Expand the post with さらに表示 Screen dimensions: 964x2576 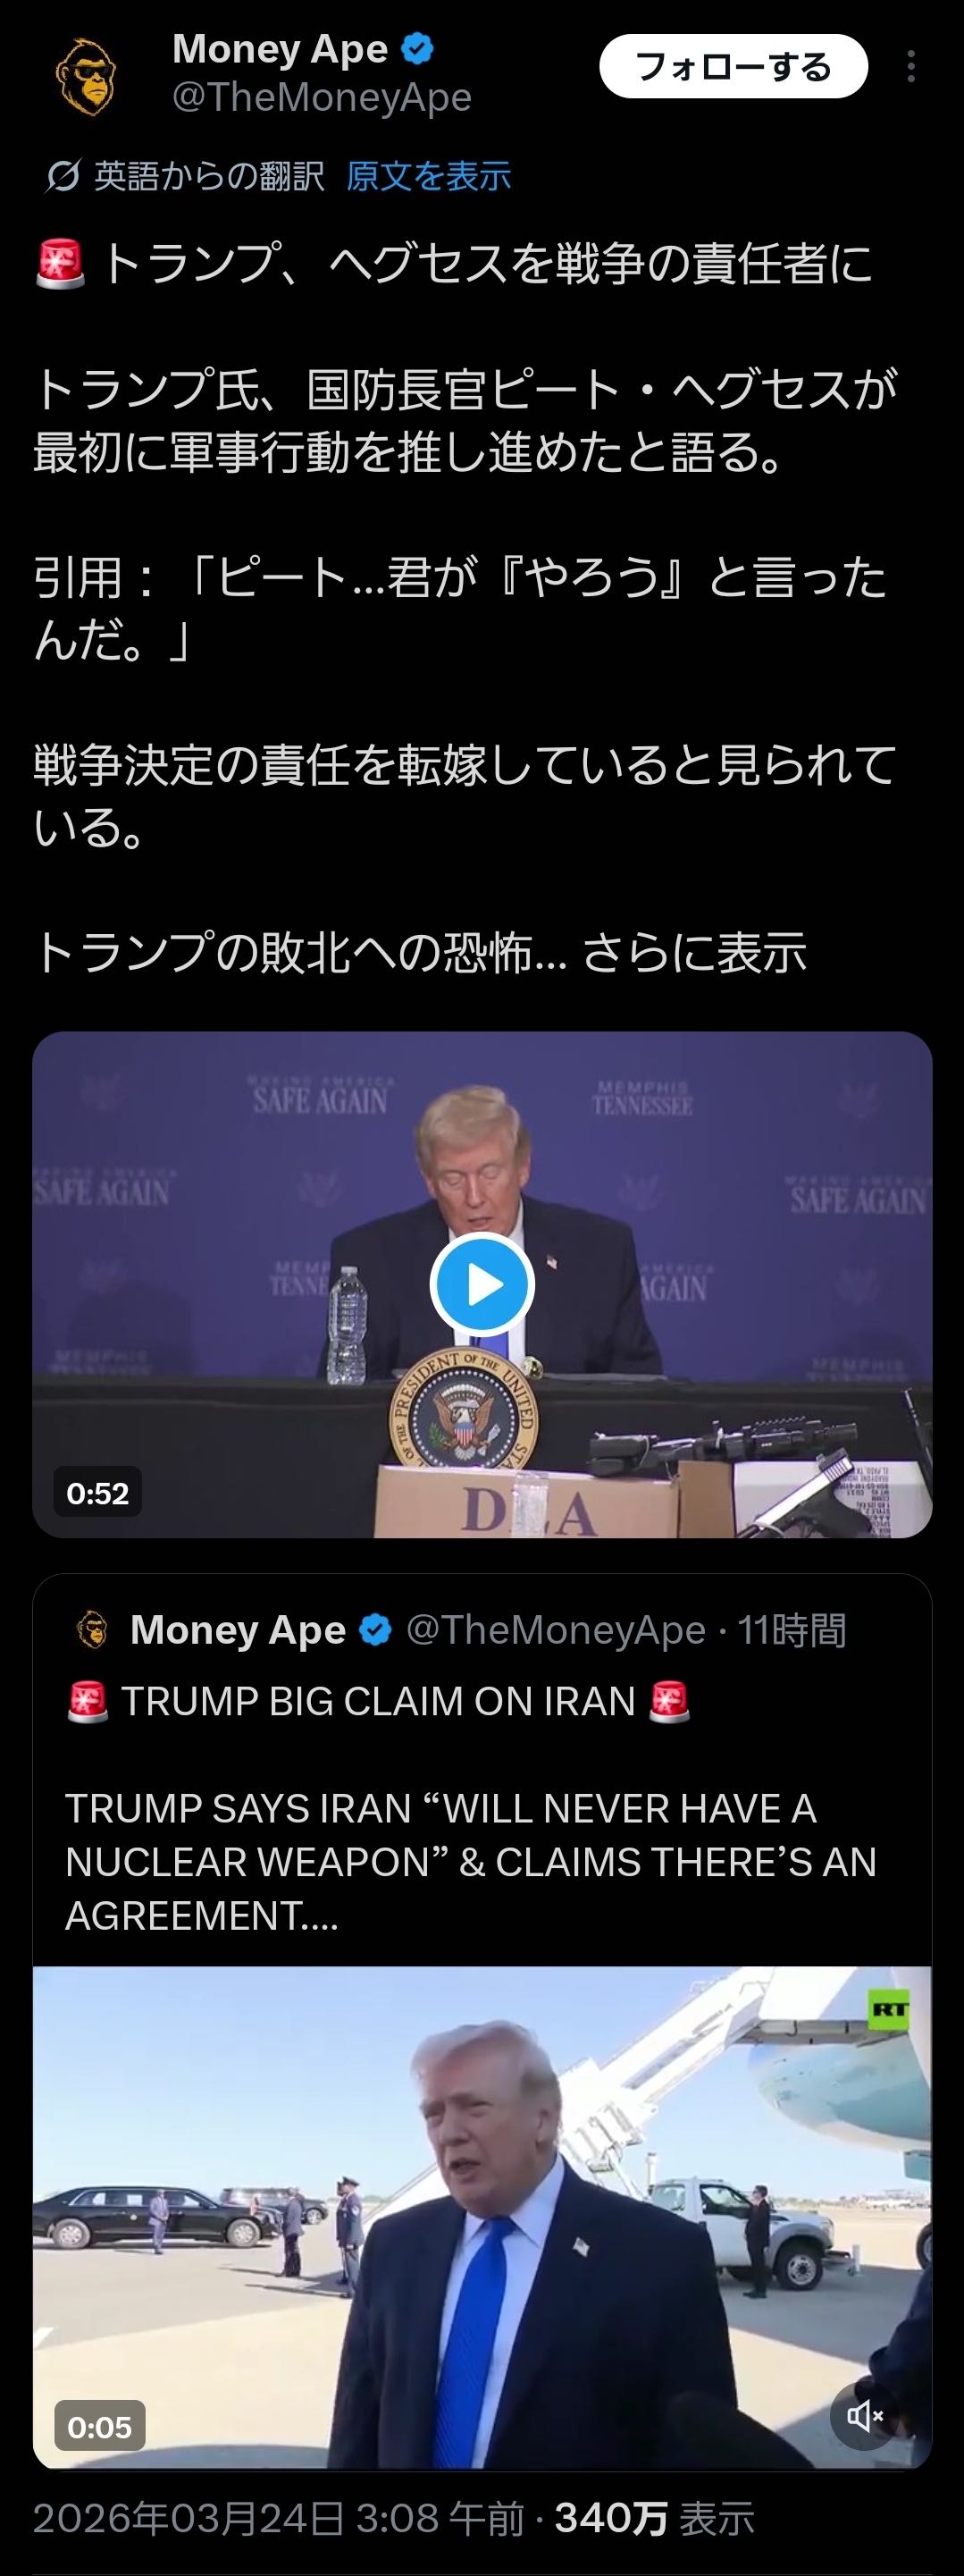click(694, 952)
